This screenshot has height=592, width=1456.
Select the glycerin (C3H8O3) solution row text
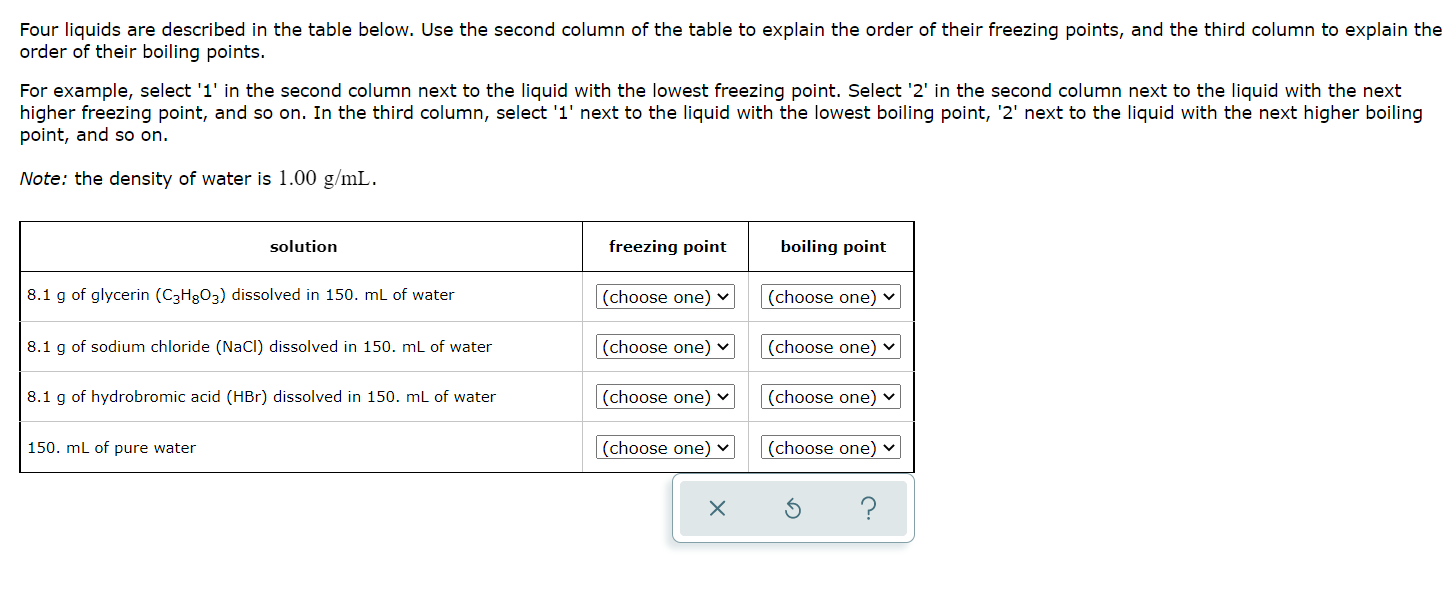pos(241,295)
